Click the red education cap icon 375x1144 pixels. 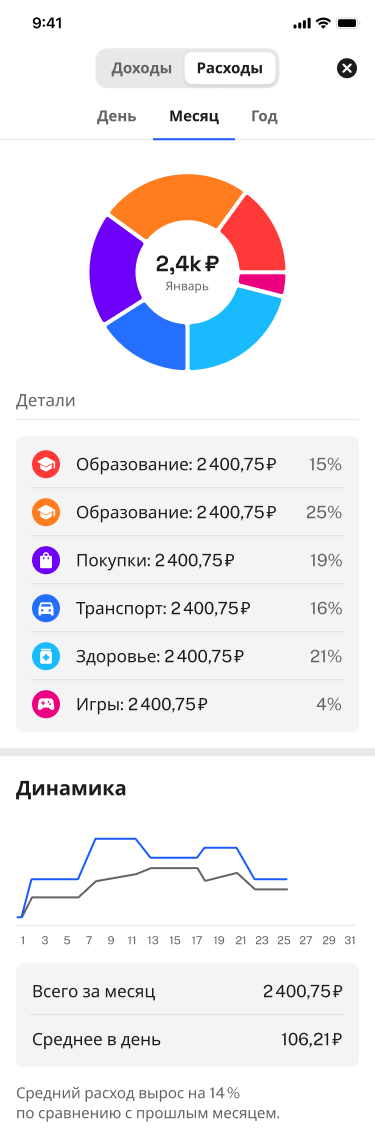coord(44,464)
